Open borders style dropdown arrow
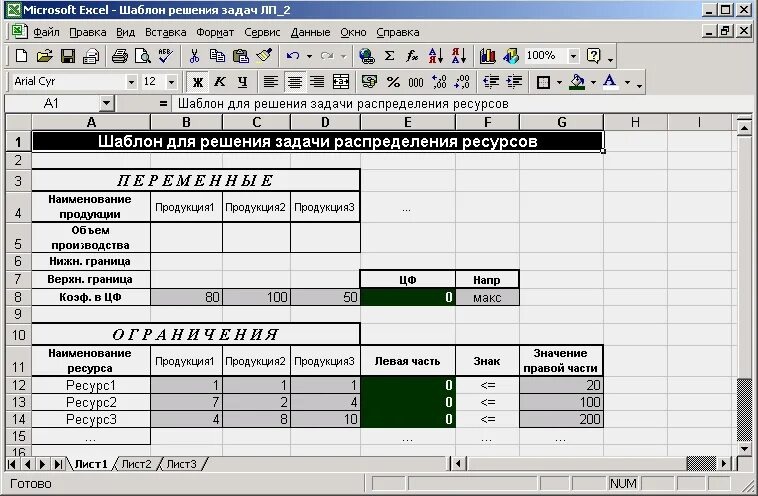Image resolution: width=758 pixels, height=496 pixels. [x=559, y=82]
